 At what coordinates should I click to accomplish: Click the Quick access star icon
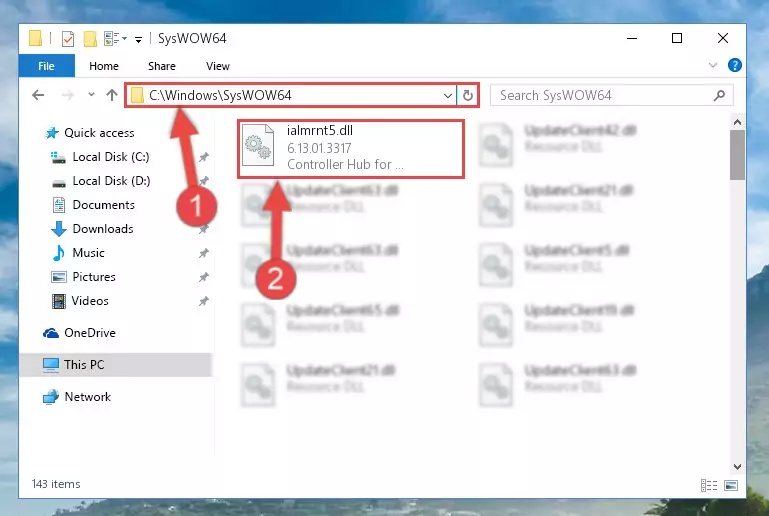click(51, 133)
